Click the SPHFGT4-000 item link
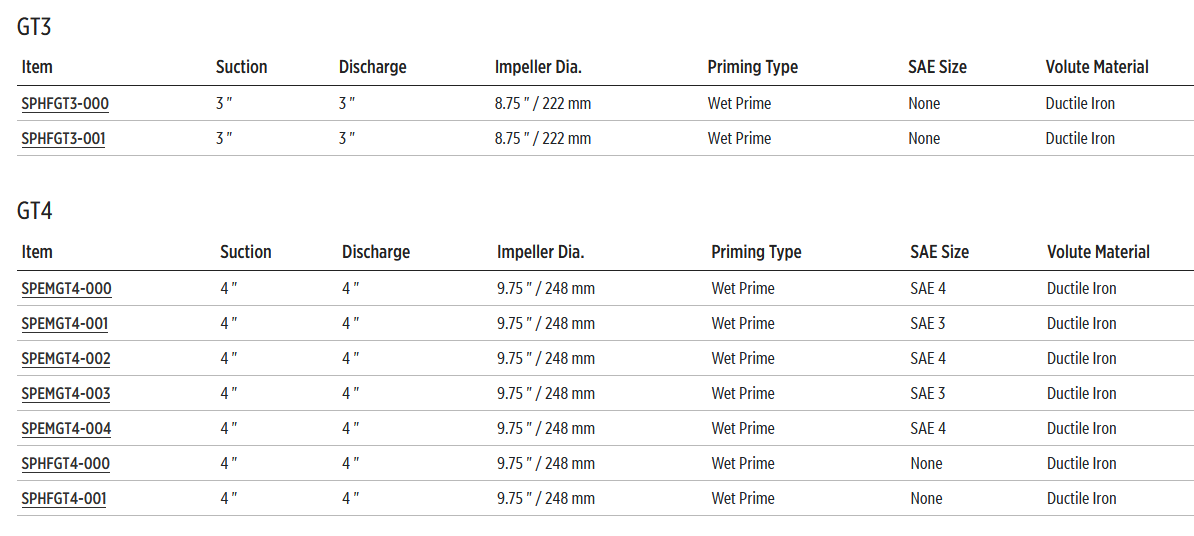 click(x=65, y=464)
